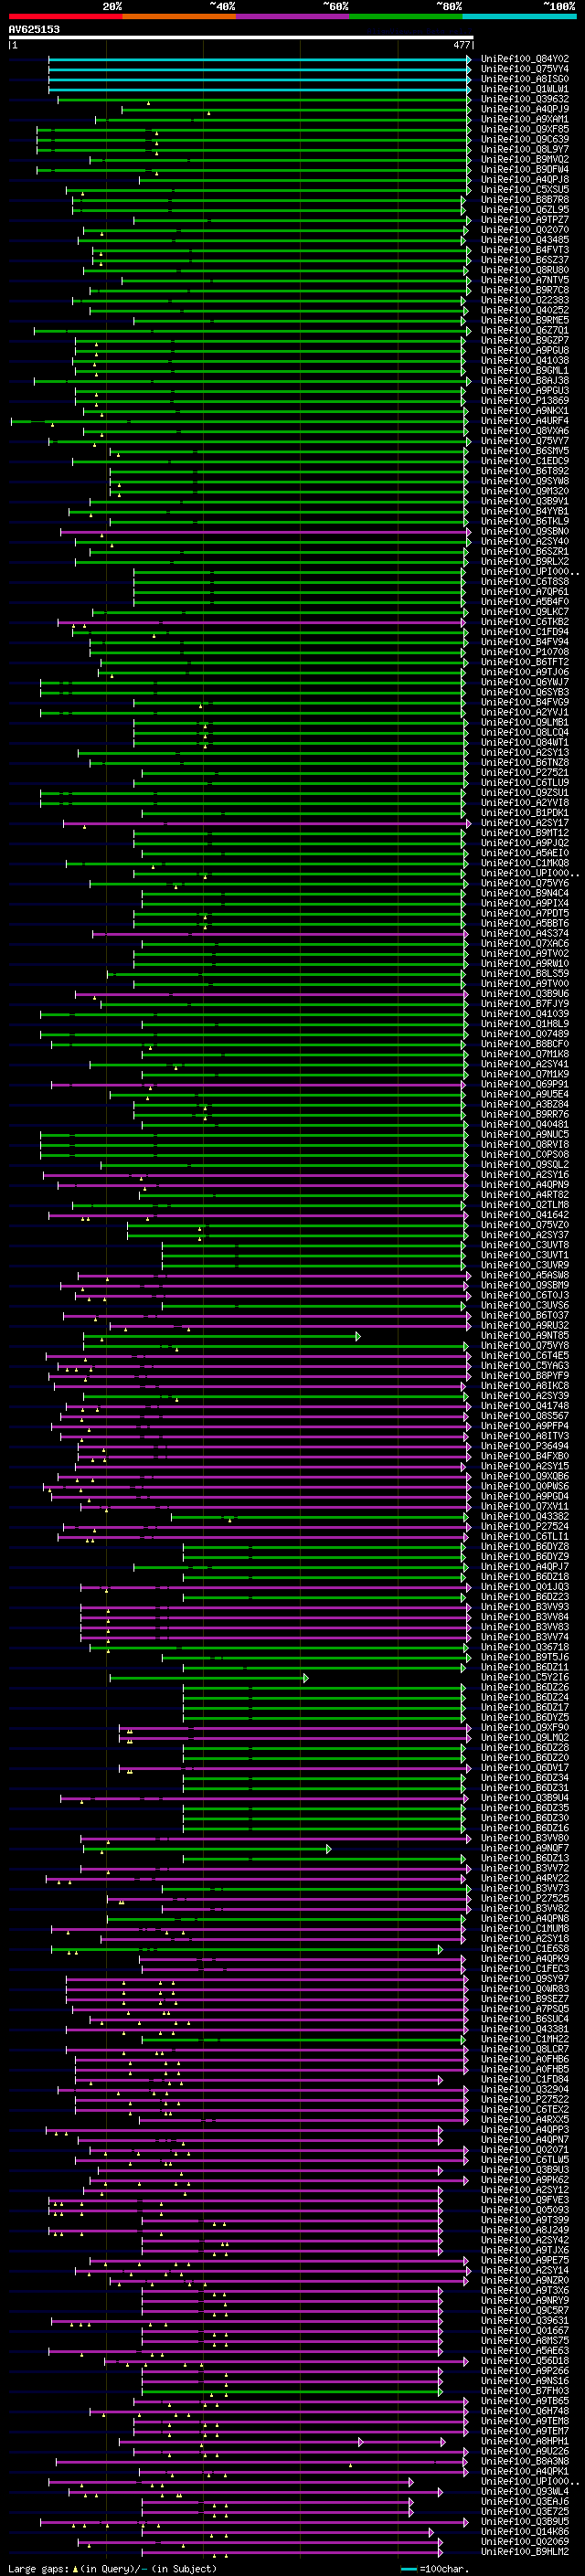This screenshot has height=2576, width=585.
Task: Select hit UniRef100_Q40481
Action: (525, 1125)
